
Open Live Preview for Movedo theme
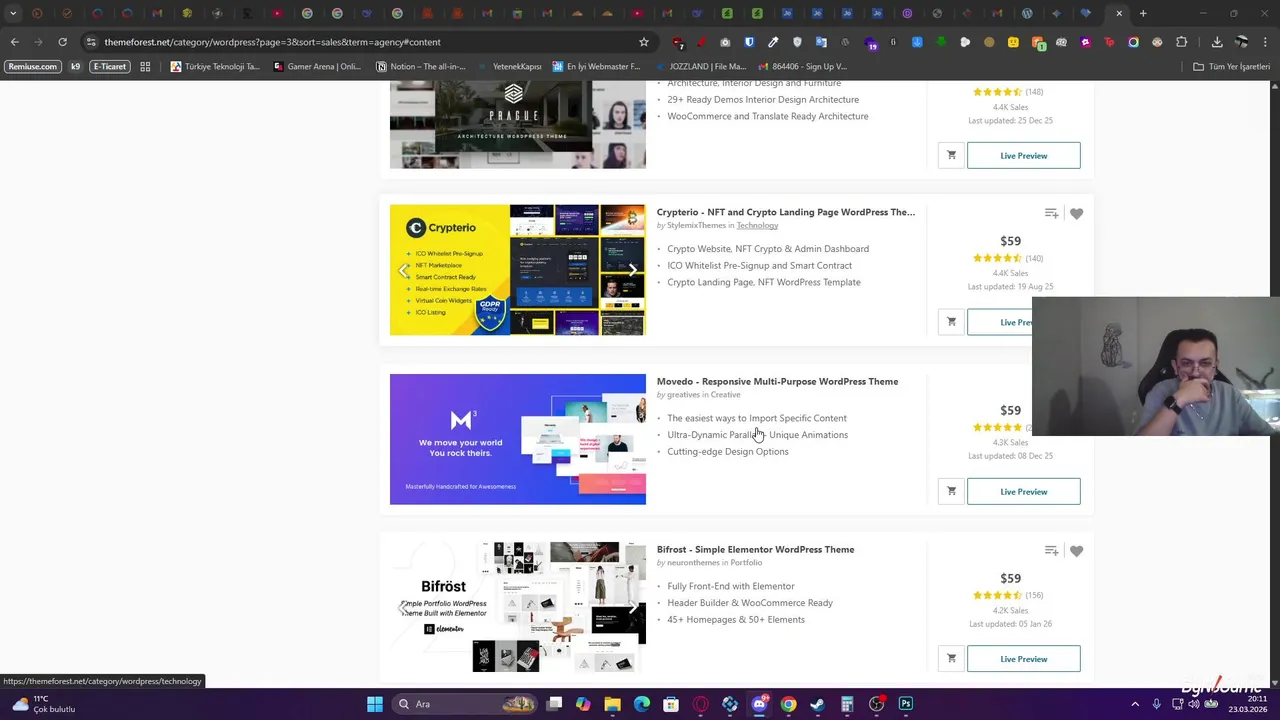[x=1023, y=492]
